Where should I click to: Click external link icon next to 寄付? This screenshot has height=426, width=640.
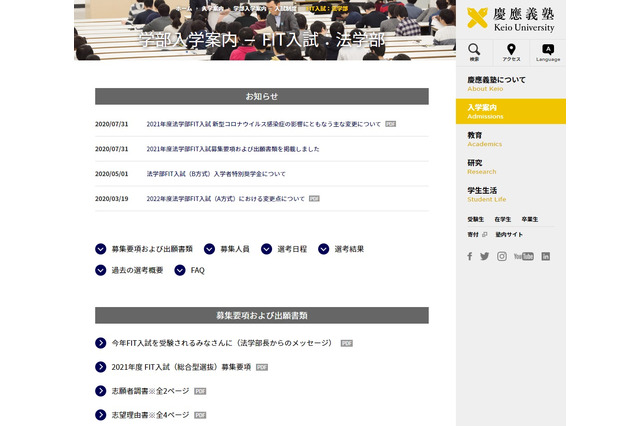coord(484,235)
